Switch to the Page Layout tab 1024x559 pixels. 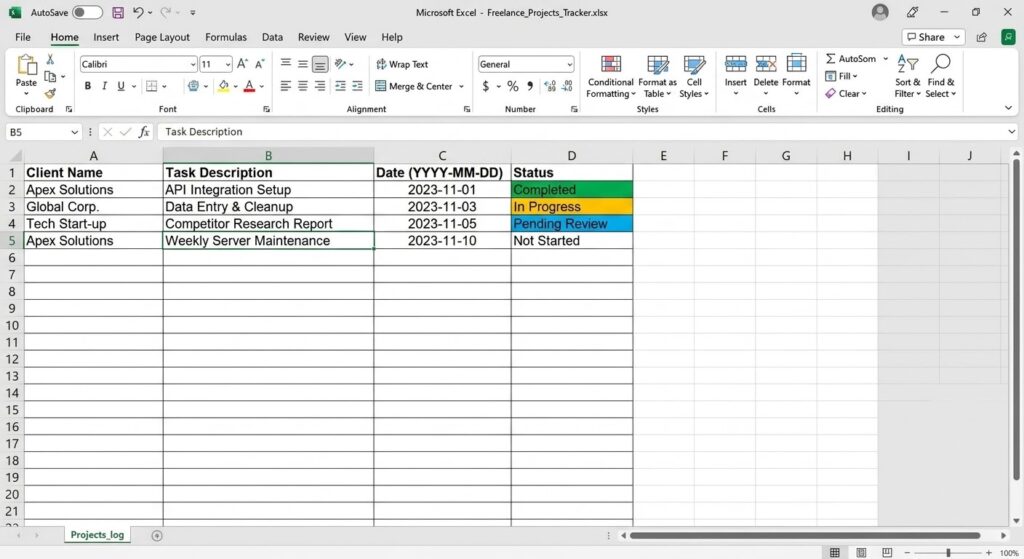pyautogui.click(x=162, y=37)
